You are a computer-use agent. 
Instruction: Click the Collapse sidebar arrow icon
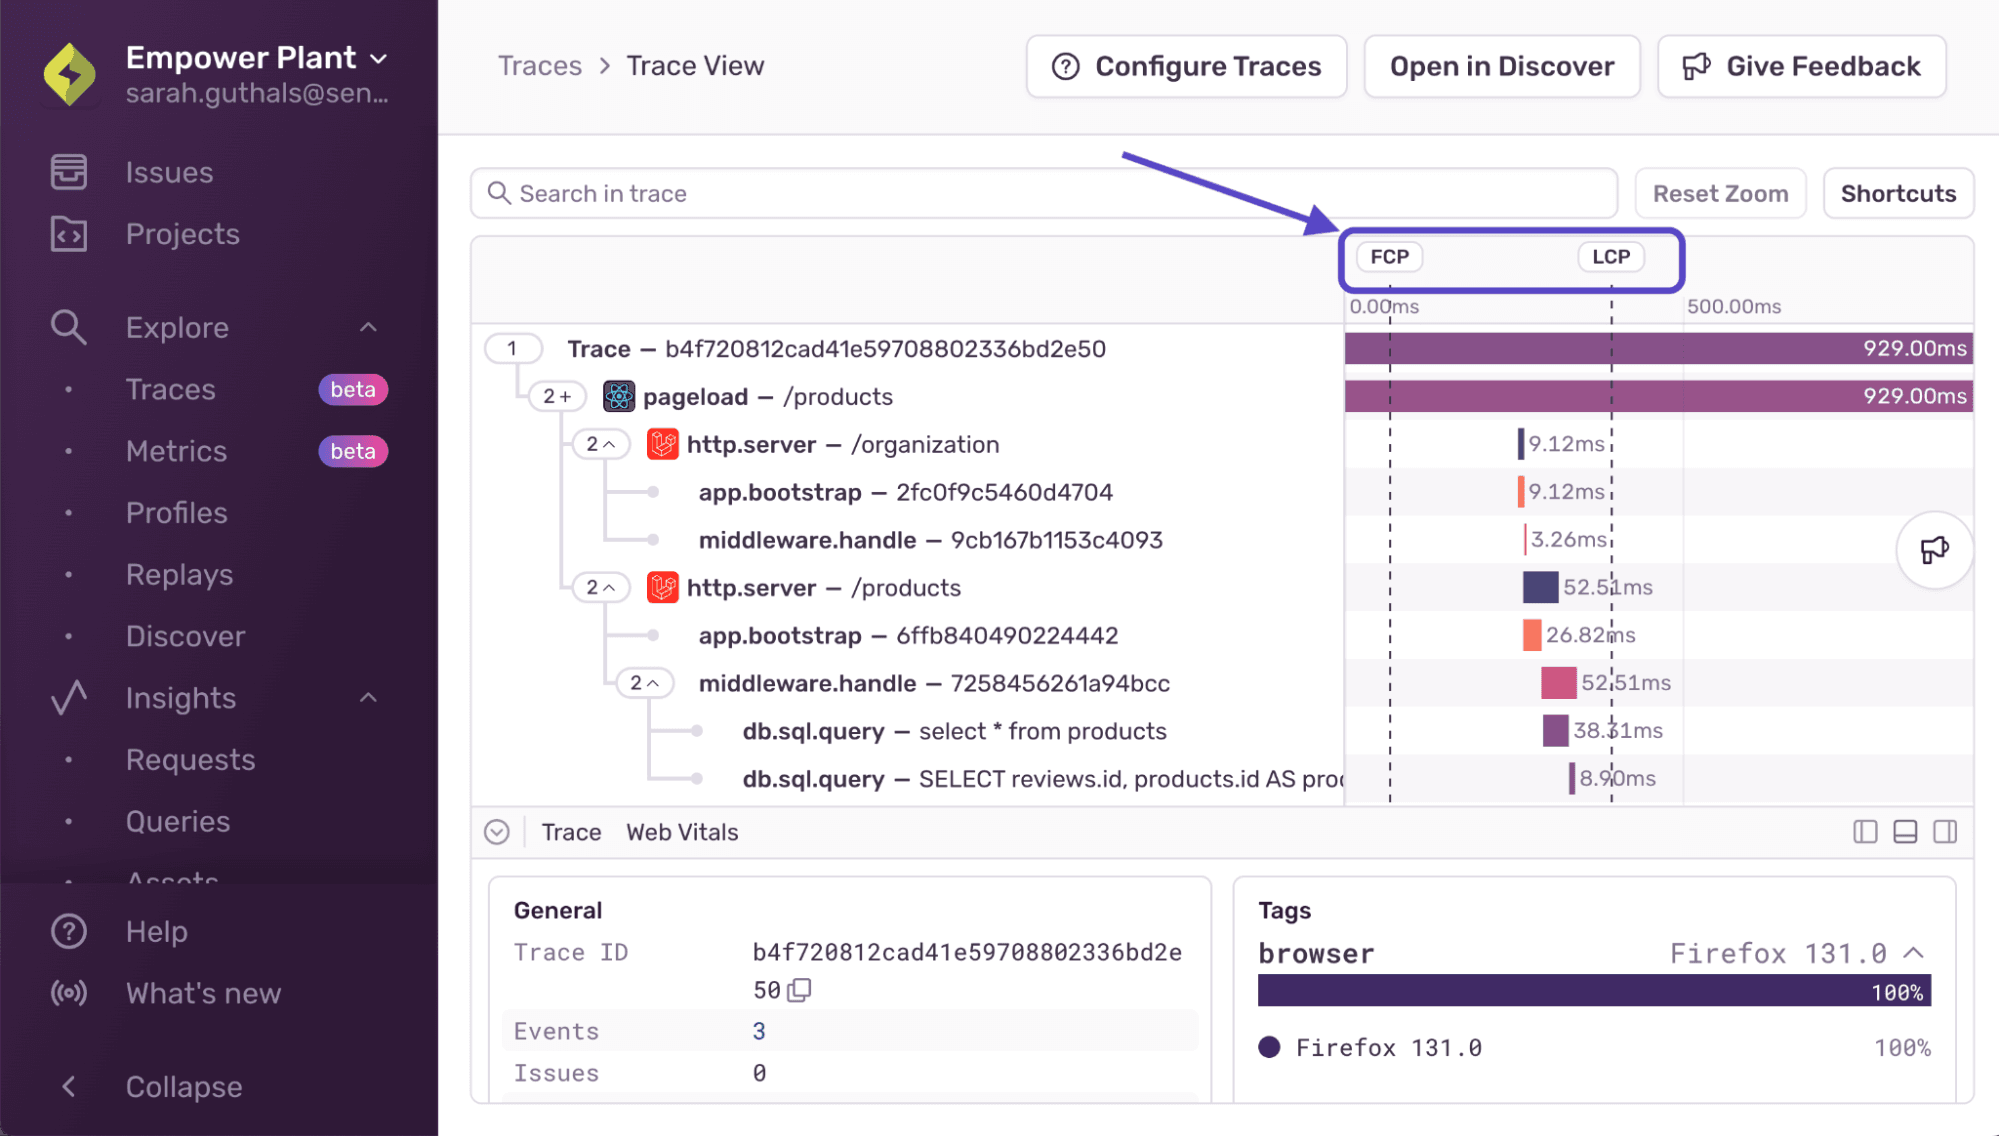69,1087
